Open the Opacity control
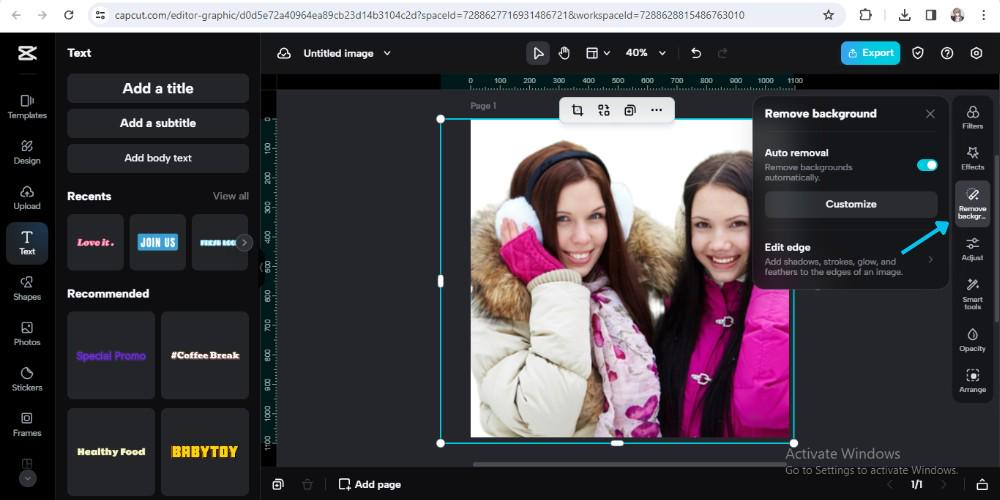The width and height of the screenshot is (1000, 500). [x=972, y=339]
